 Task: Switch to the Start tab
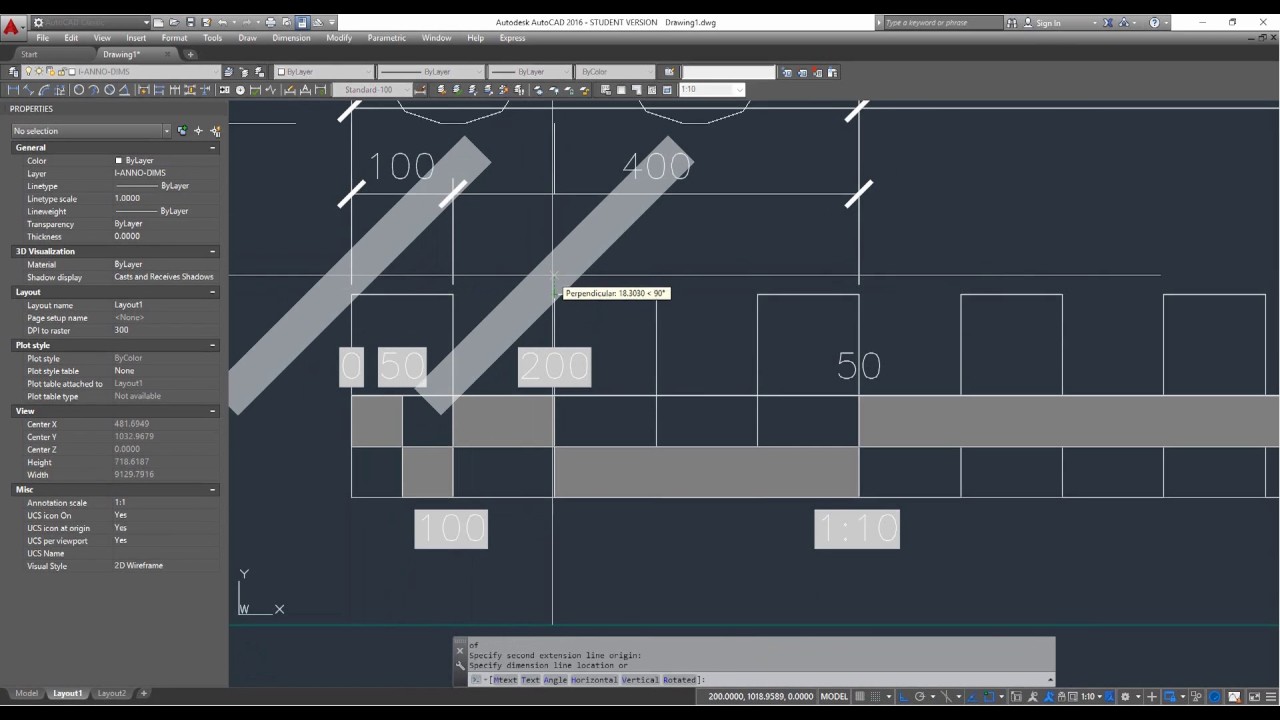(x=29, y=54)
